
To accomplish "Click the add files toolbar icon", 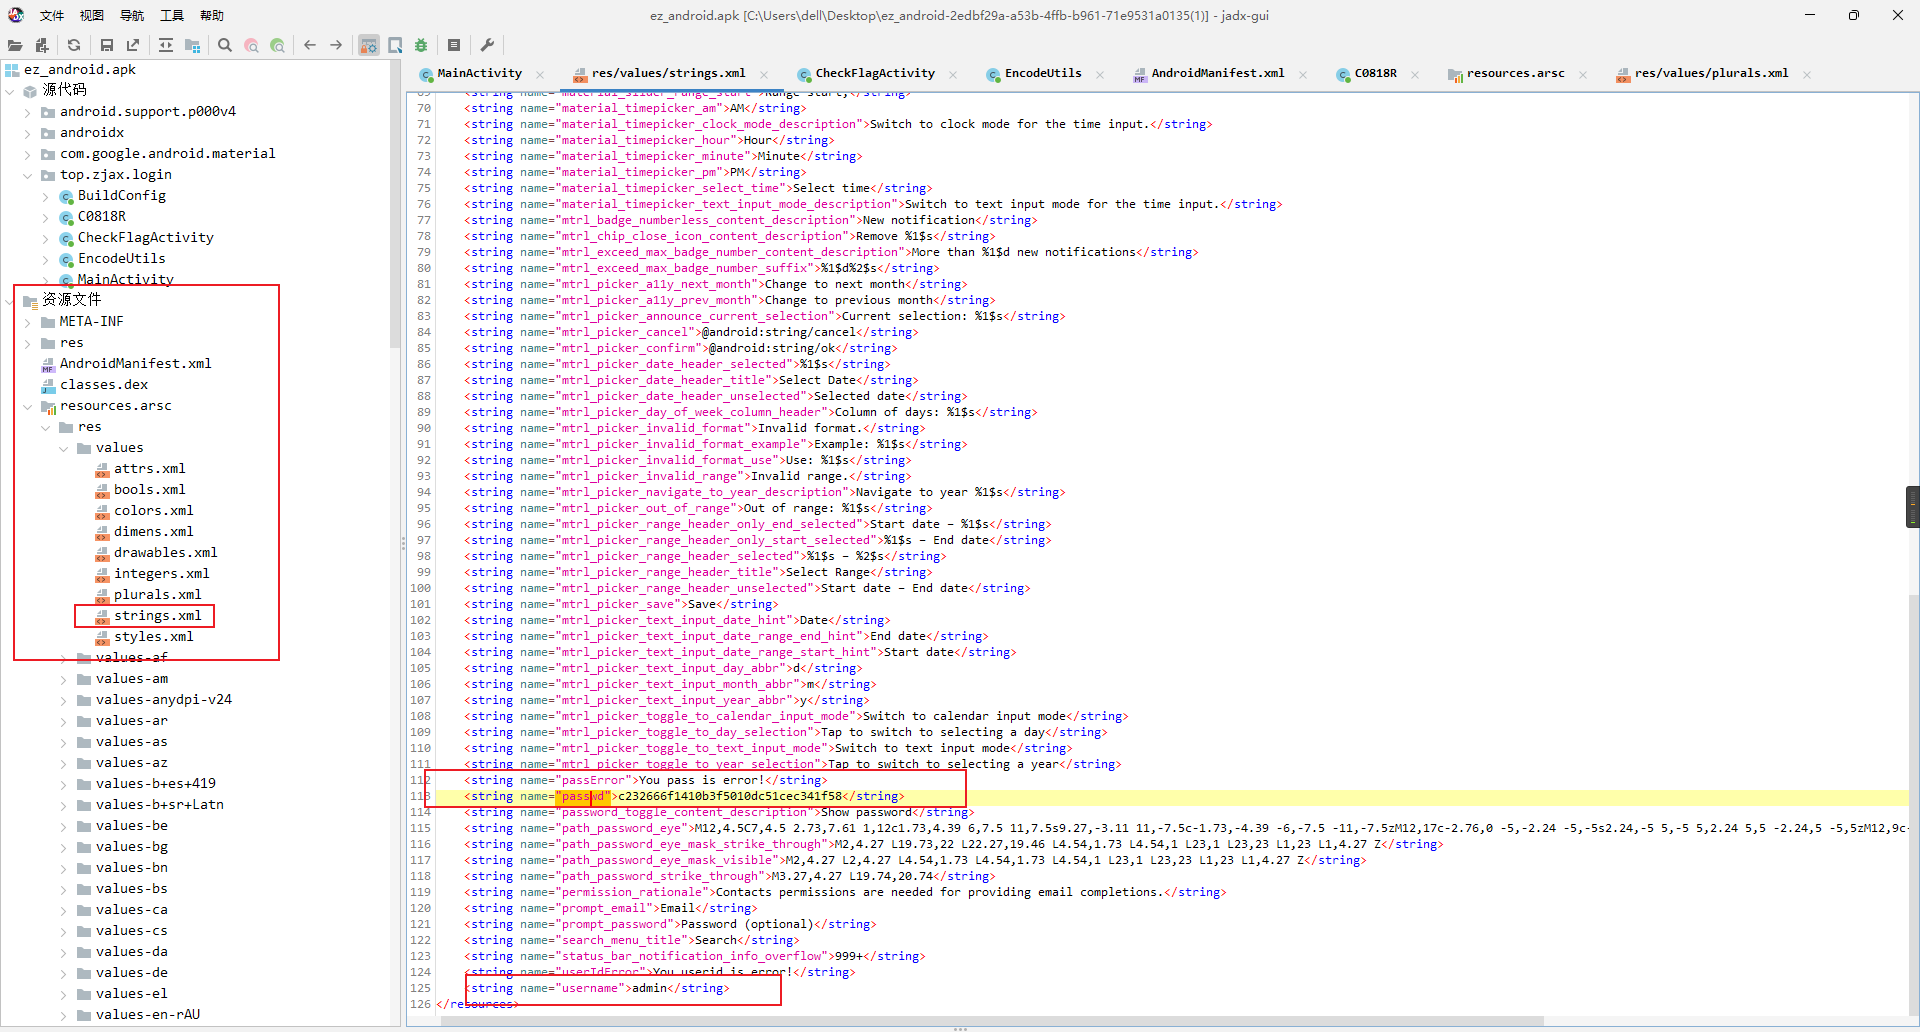I will pyautogui.click(x=42, y=45).
